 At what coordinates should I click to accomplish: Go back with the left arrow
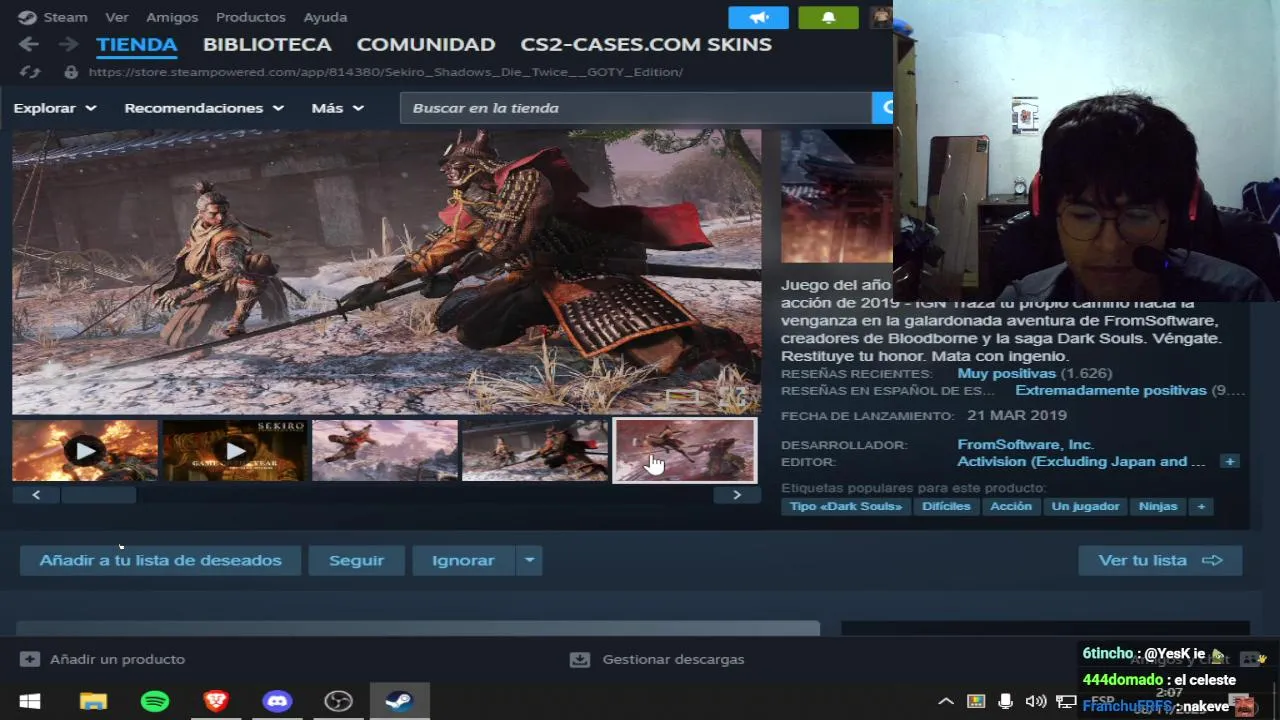[28, 44]
